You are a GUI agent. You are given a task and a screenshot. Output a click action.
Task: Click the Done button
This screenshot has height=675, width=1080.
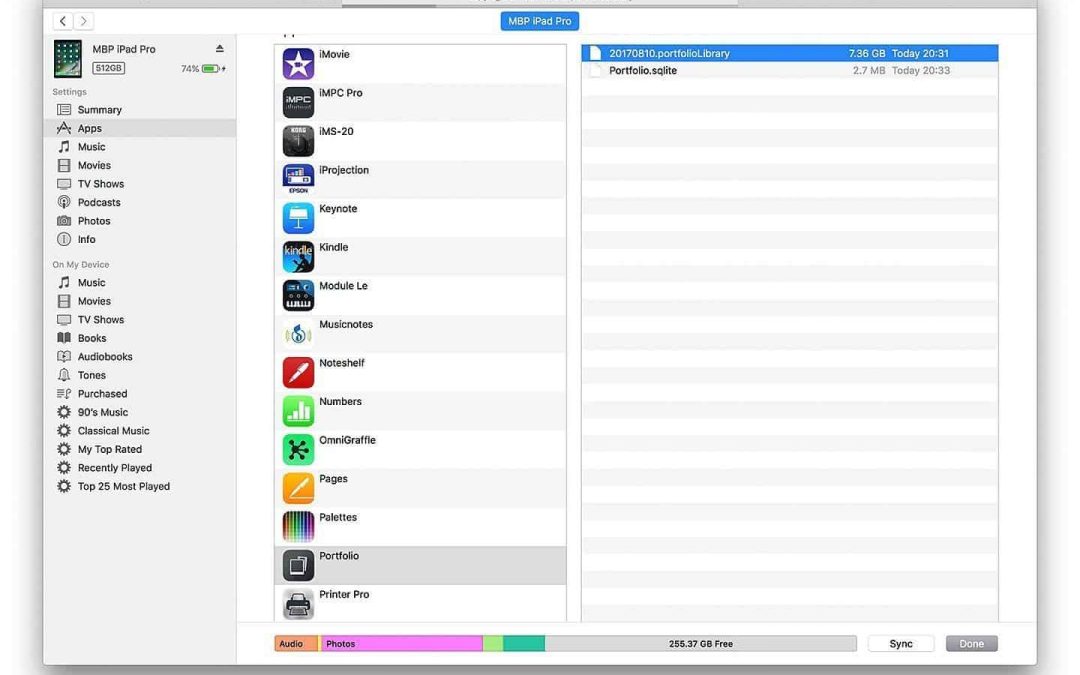click(x=971, y=644)
